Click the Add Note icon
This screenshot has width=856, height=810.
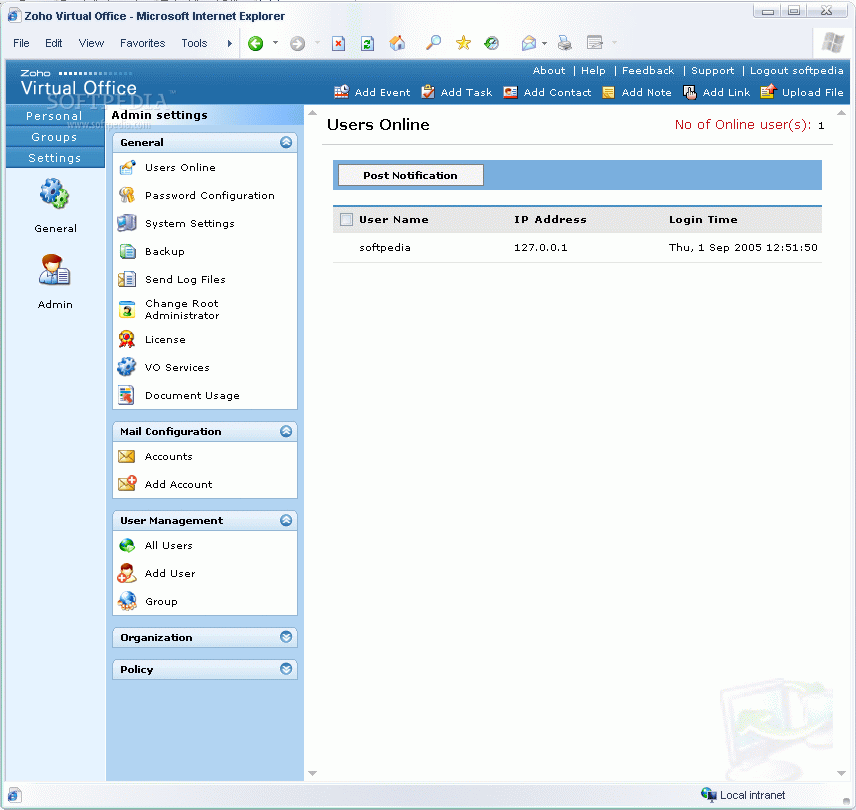608,92
